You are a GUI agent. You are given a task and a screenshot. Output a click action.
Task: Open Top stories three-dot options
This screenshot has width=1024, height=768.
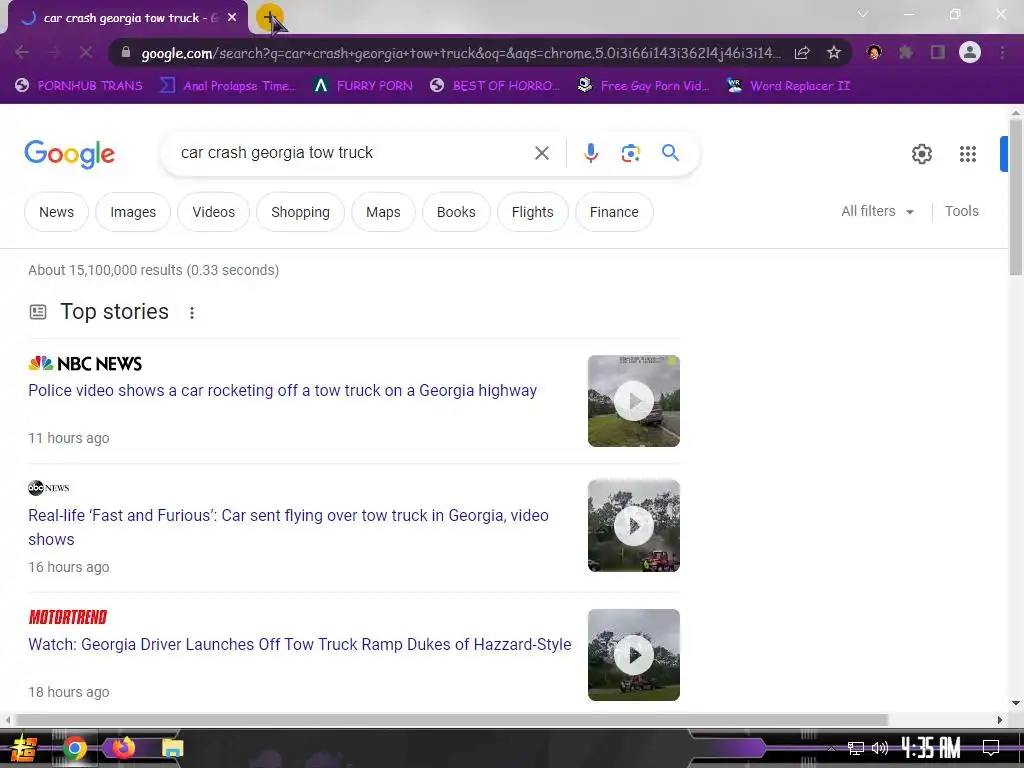click(191, 313)
